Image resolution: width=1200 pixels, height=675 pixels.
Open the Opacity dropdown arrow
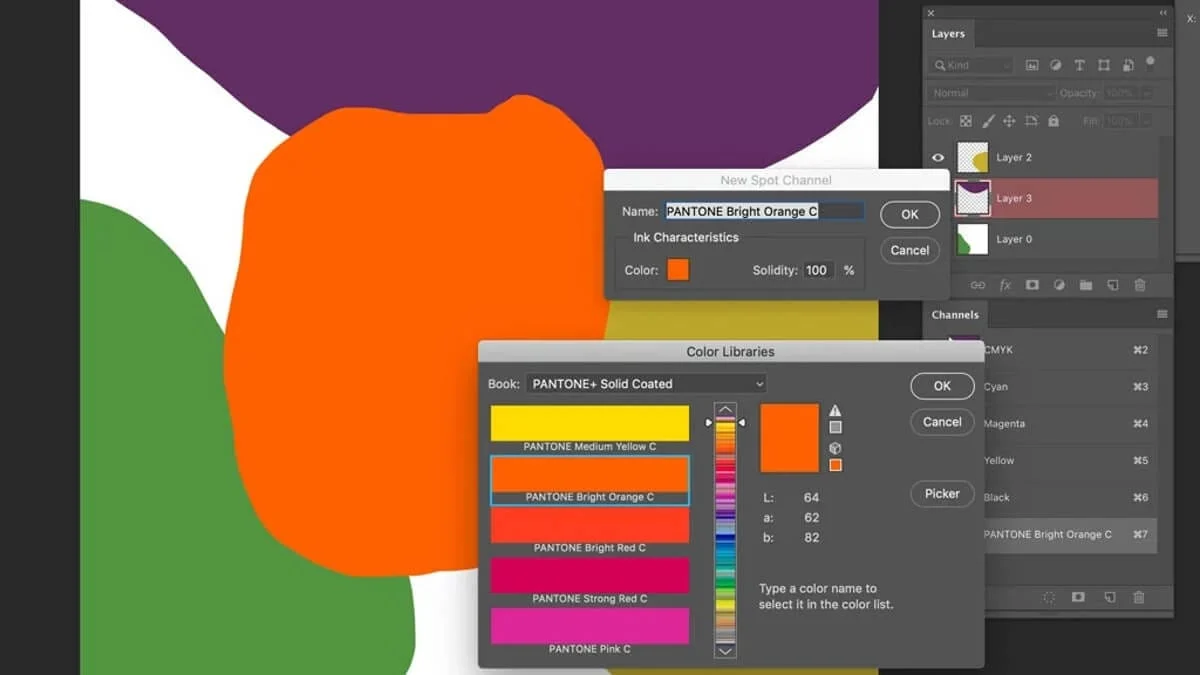1145,93
